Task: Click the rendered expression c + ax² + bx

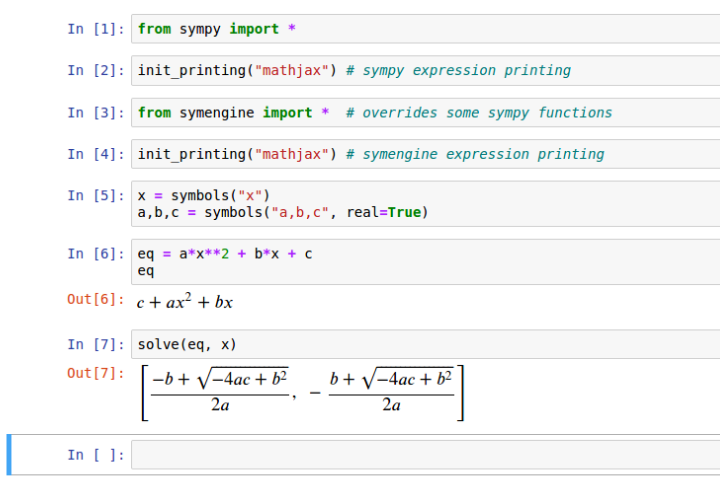Action: click(185, 301)
